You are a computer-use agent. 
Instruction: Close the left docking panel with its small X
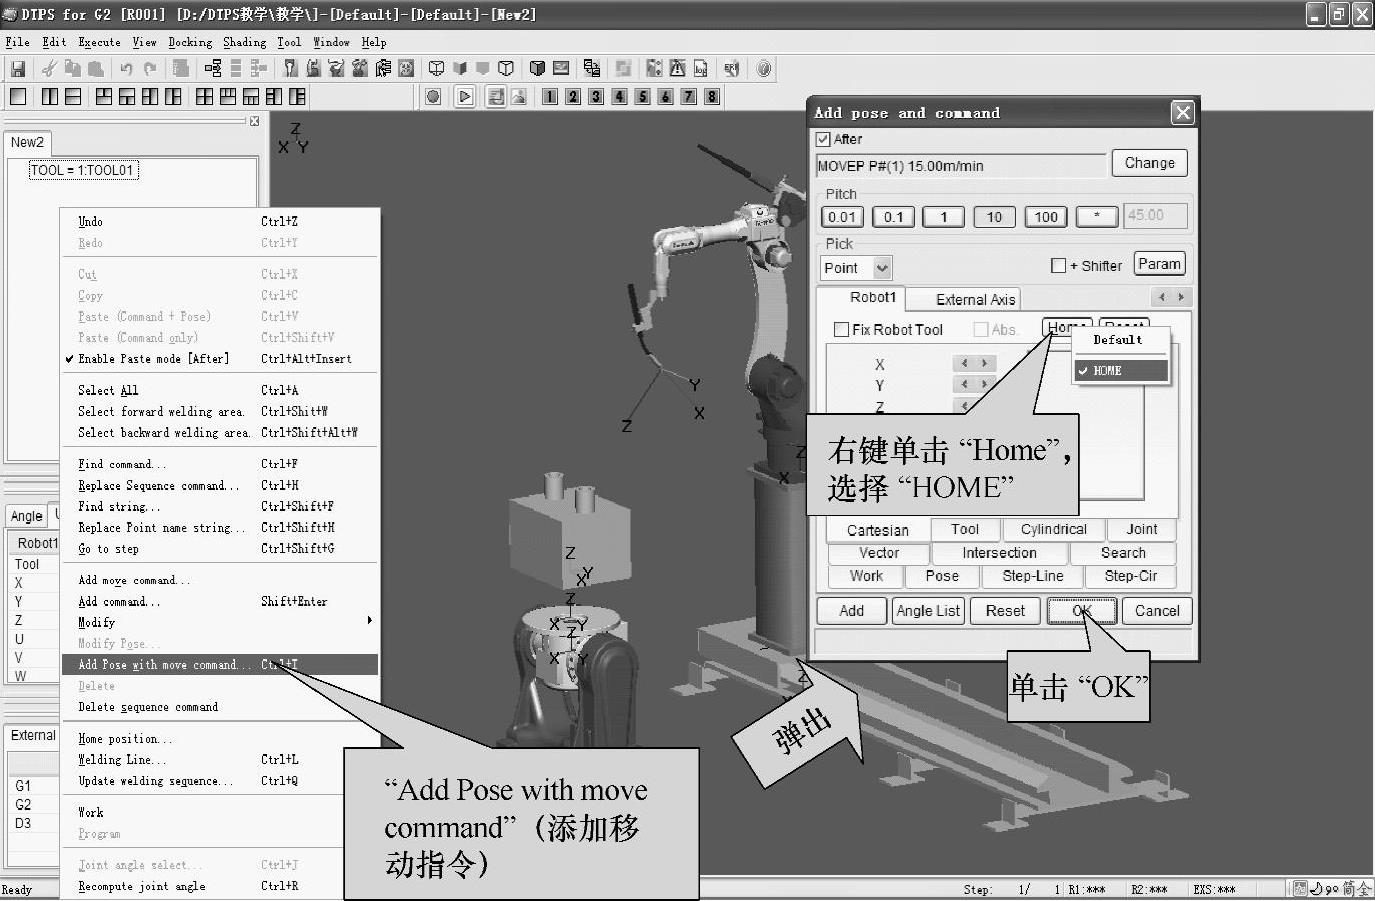(x=254, y=121)
